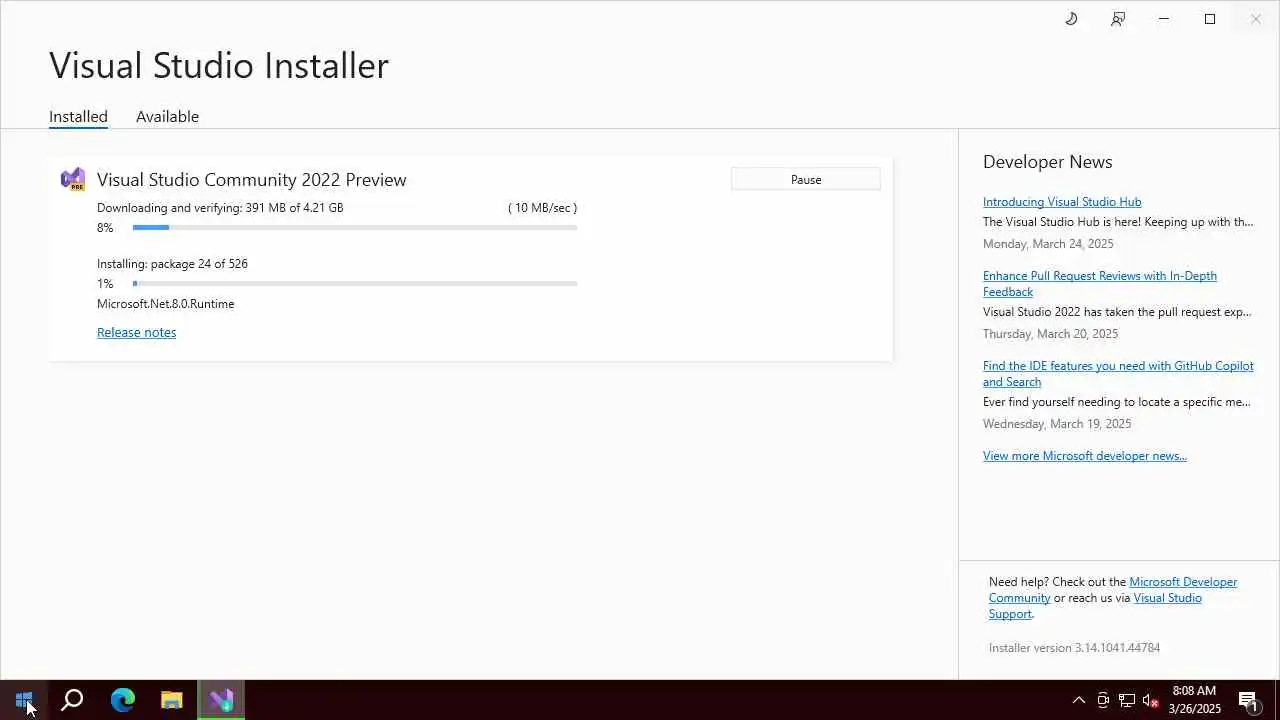Open Visual Studio Support link
1280x720 pixels.
pyautogui.click(x=1095, y=605)
